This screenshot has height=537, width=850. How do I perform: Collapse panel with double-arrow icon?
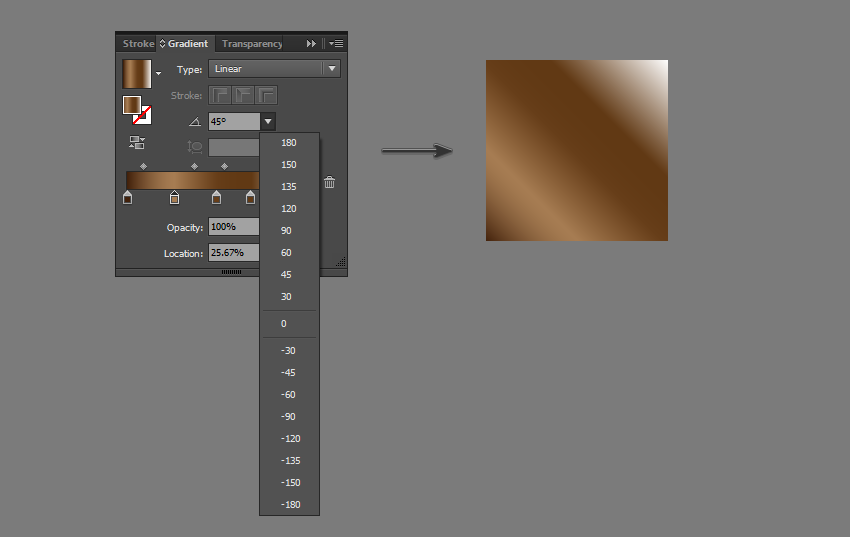point(311,44)
